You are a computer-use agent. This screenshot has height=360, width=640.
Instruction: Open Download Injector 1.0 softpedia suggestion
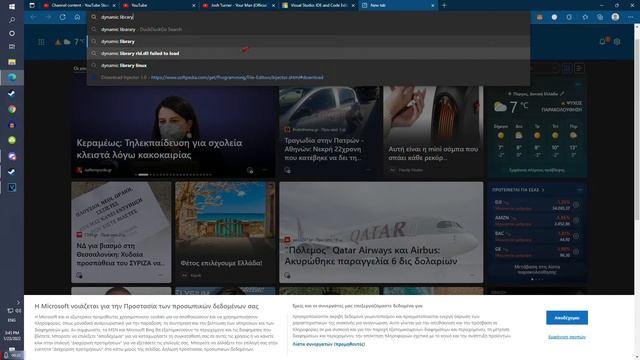309,77
